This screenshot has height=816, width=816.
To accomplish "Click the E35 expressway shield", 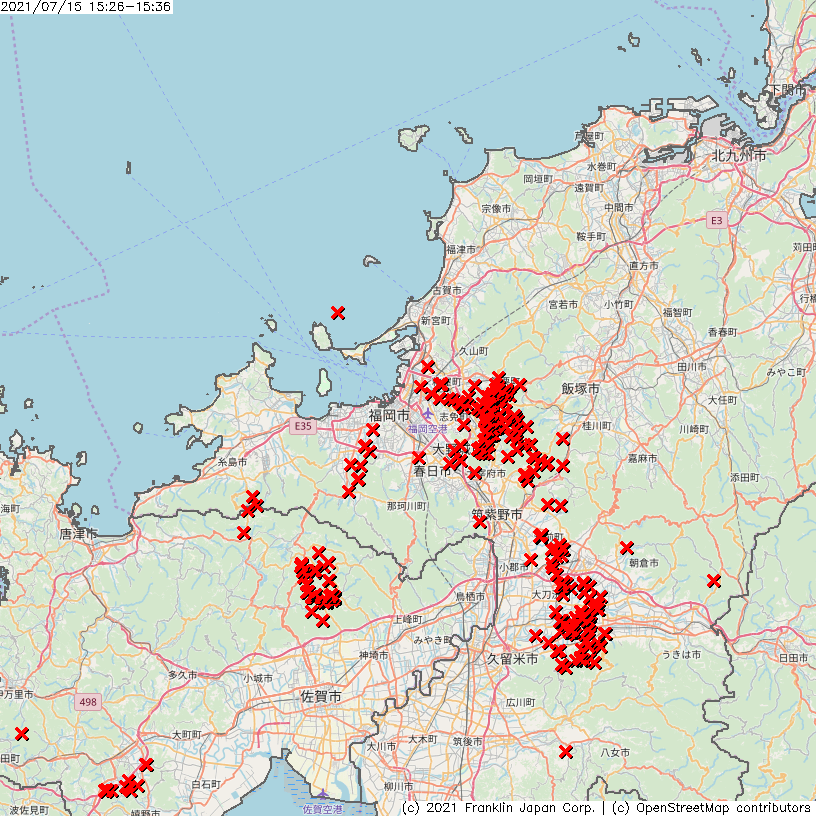I will [x=303, y=426].
